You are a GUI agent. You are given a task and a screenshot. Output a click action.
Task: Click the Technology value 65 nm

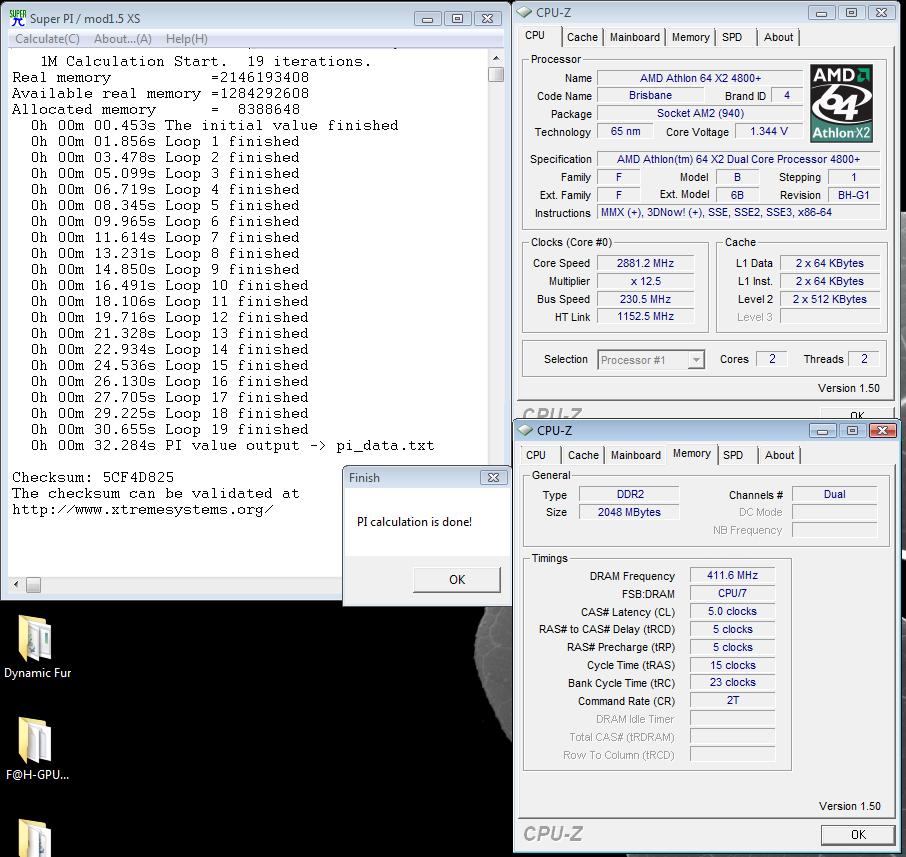[x=625, y=132]
